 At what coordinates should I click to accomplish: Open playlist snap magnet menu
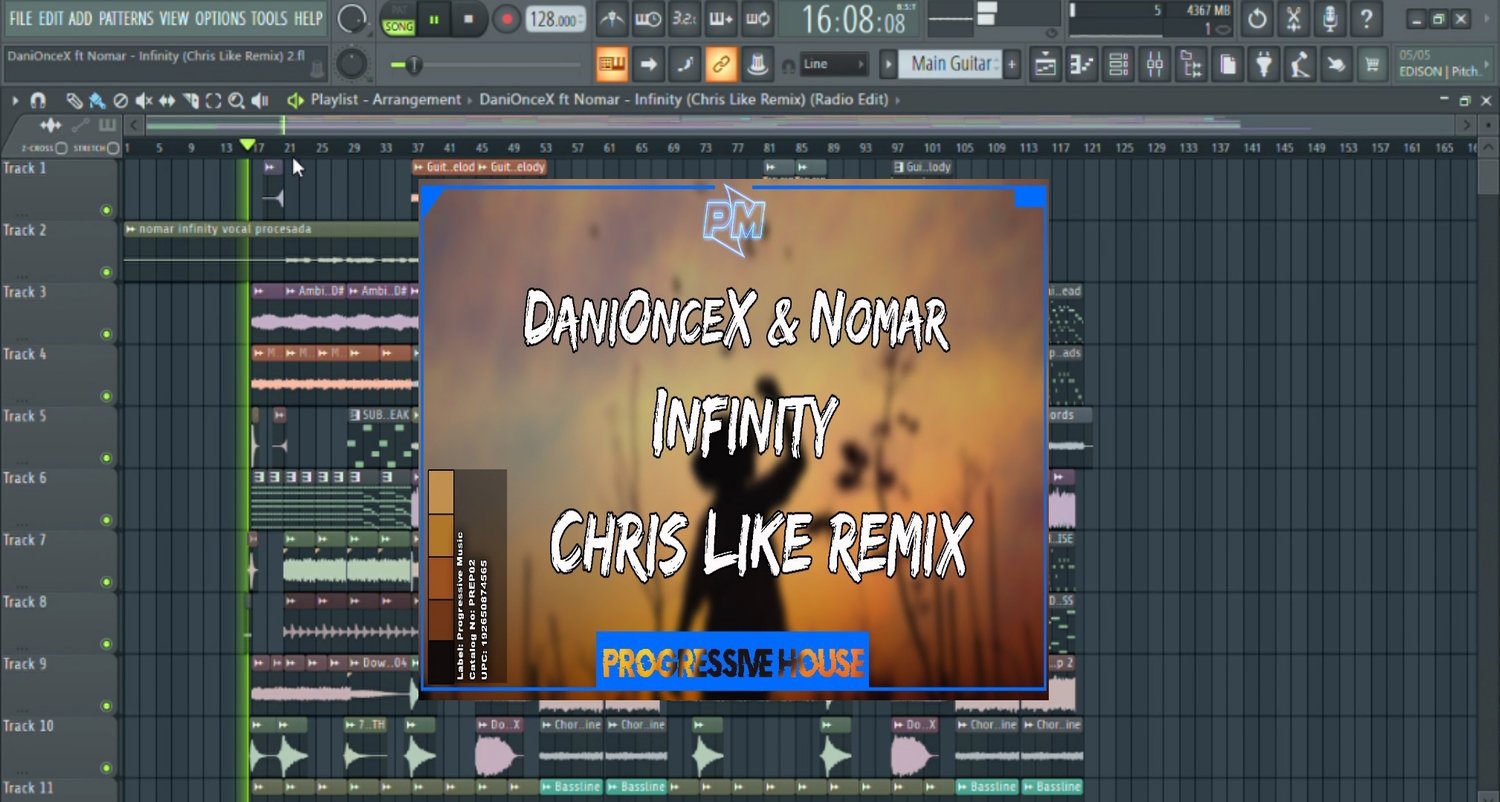[38, 100]
